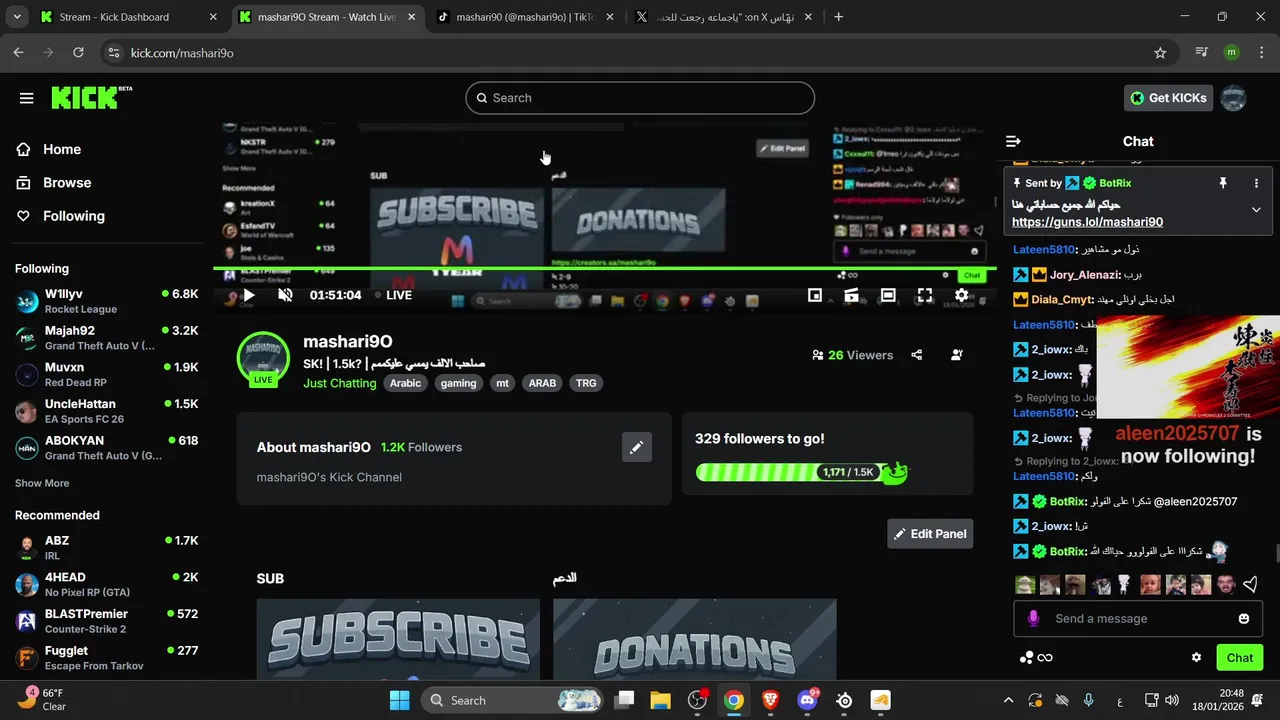1280x720 pixels.
Task: Open mini-player mode in video controls
Action: (815, 295)
